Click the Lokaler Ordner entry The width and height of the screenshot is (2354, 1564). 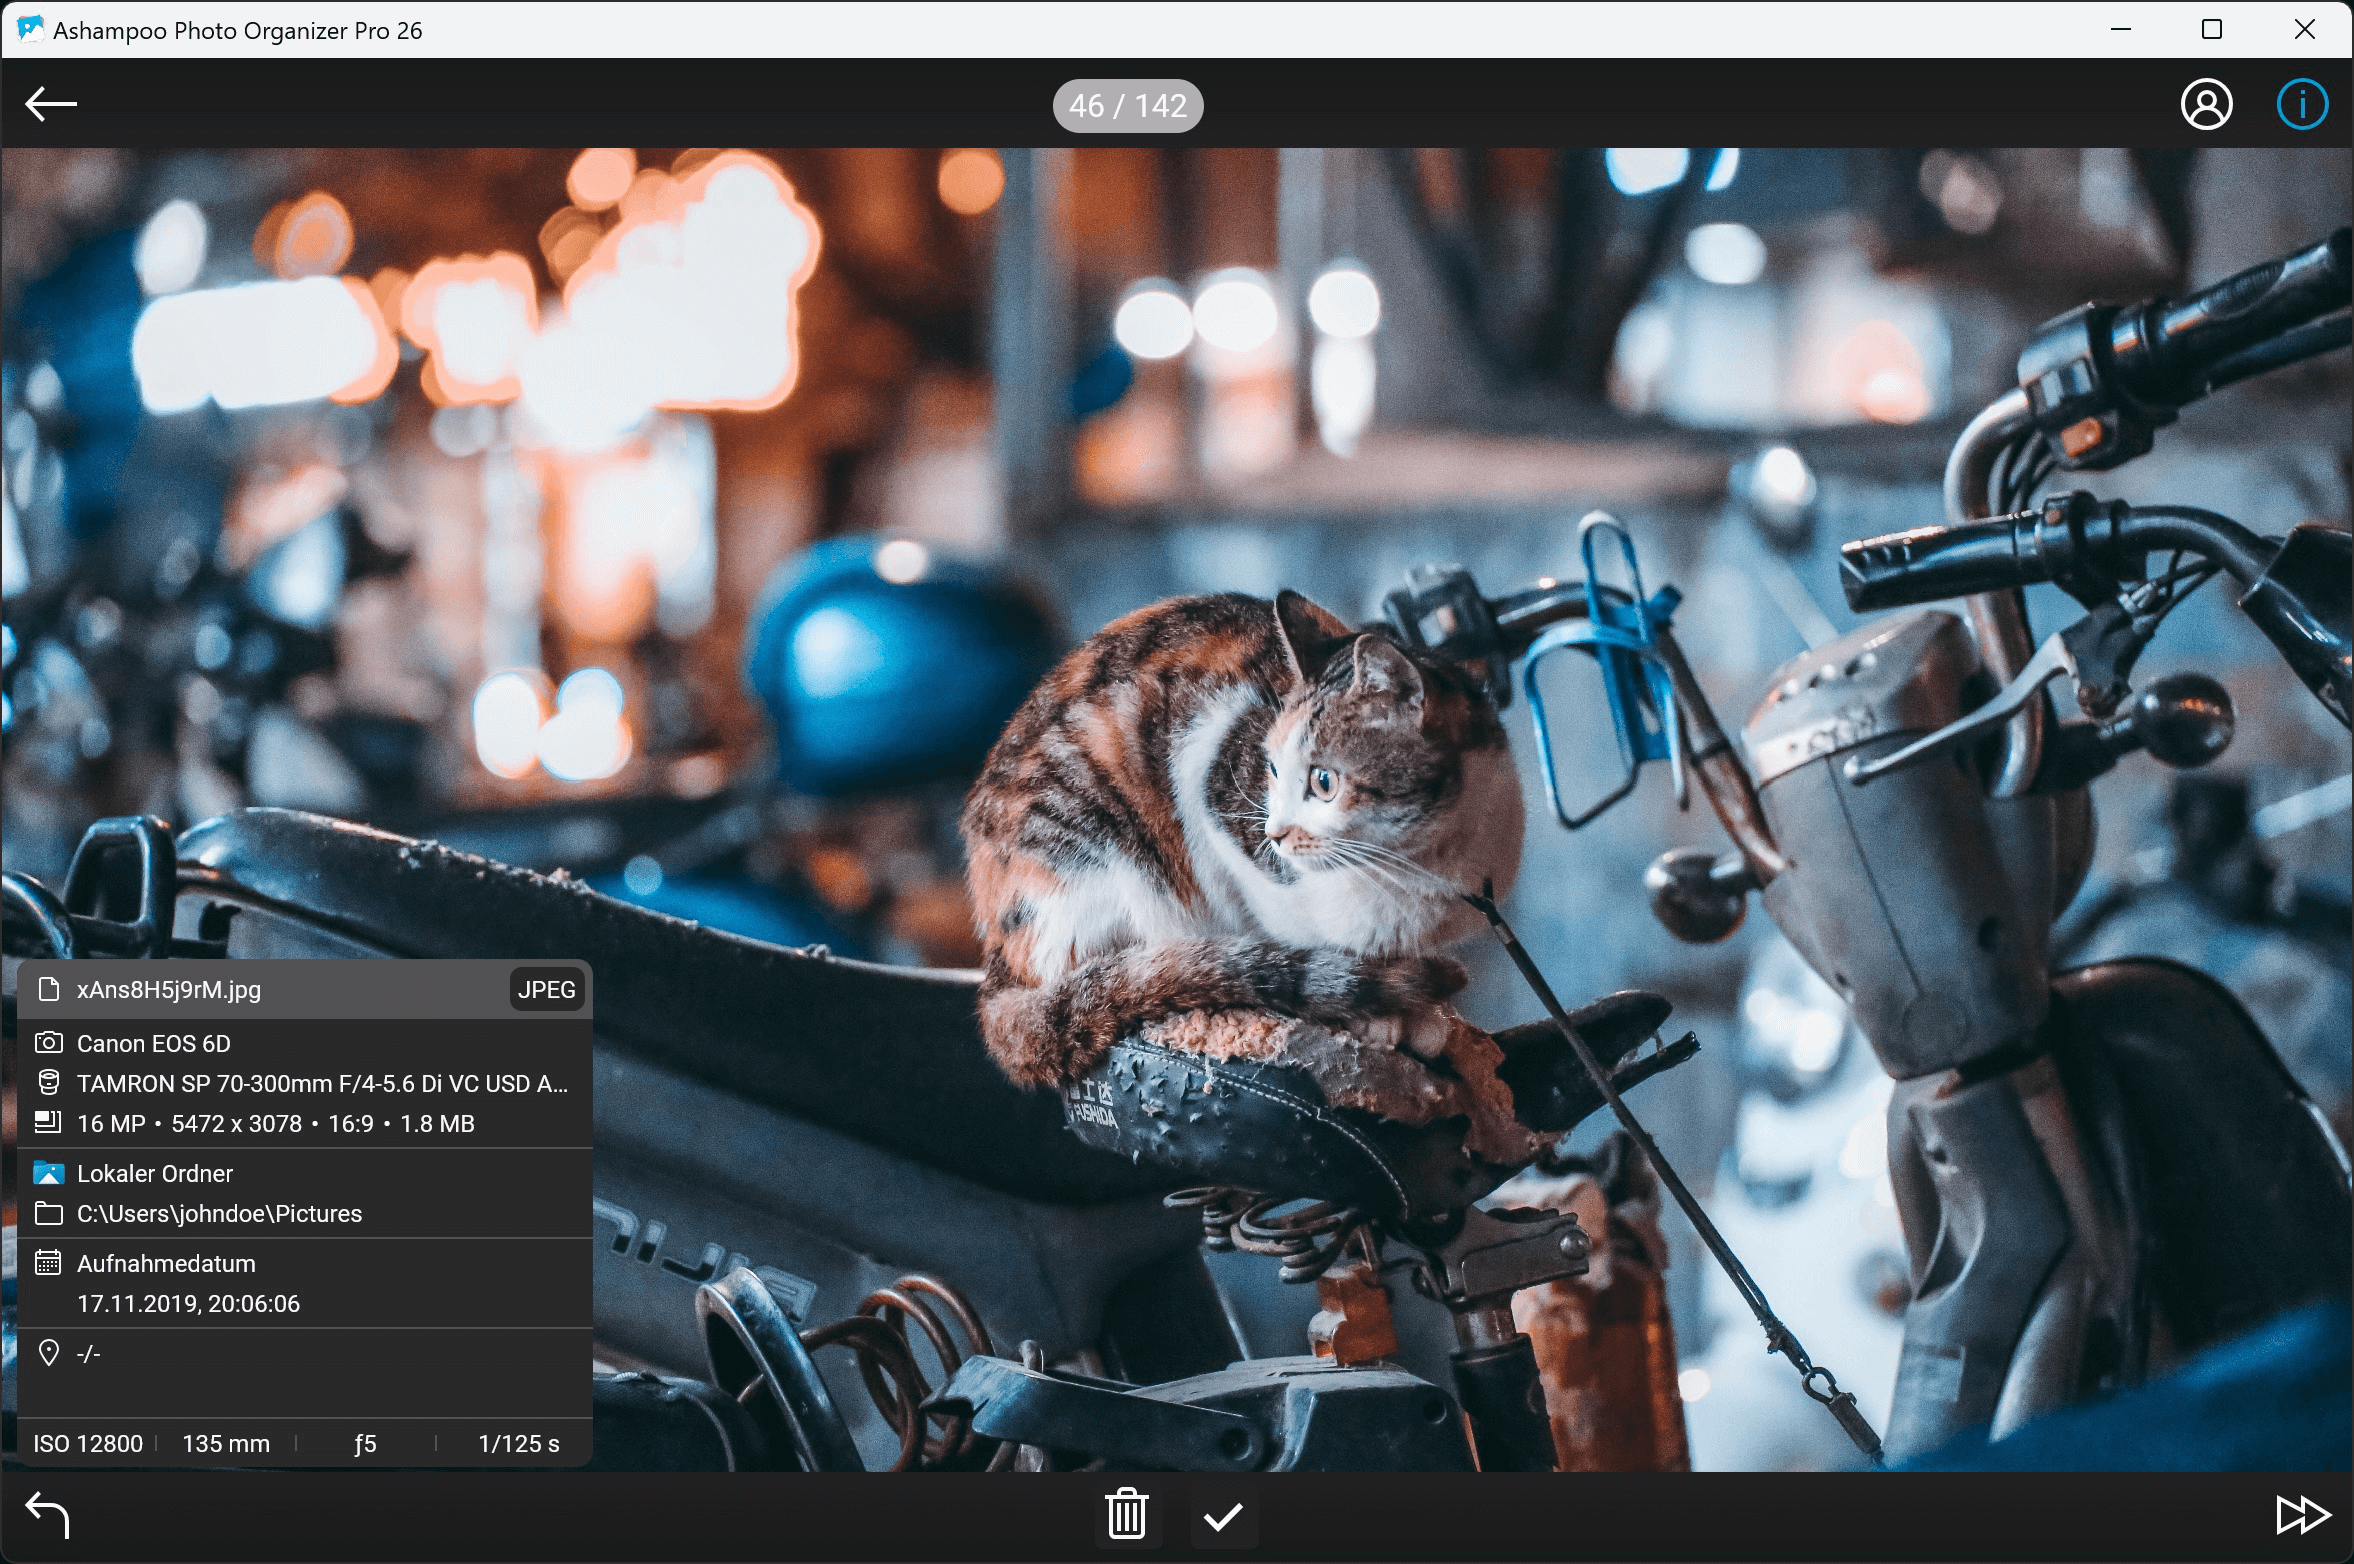pos(155,1173)
